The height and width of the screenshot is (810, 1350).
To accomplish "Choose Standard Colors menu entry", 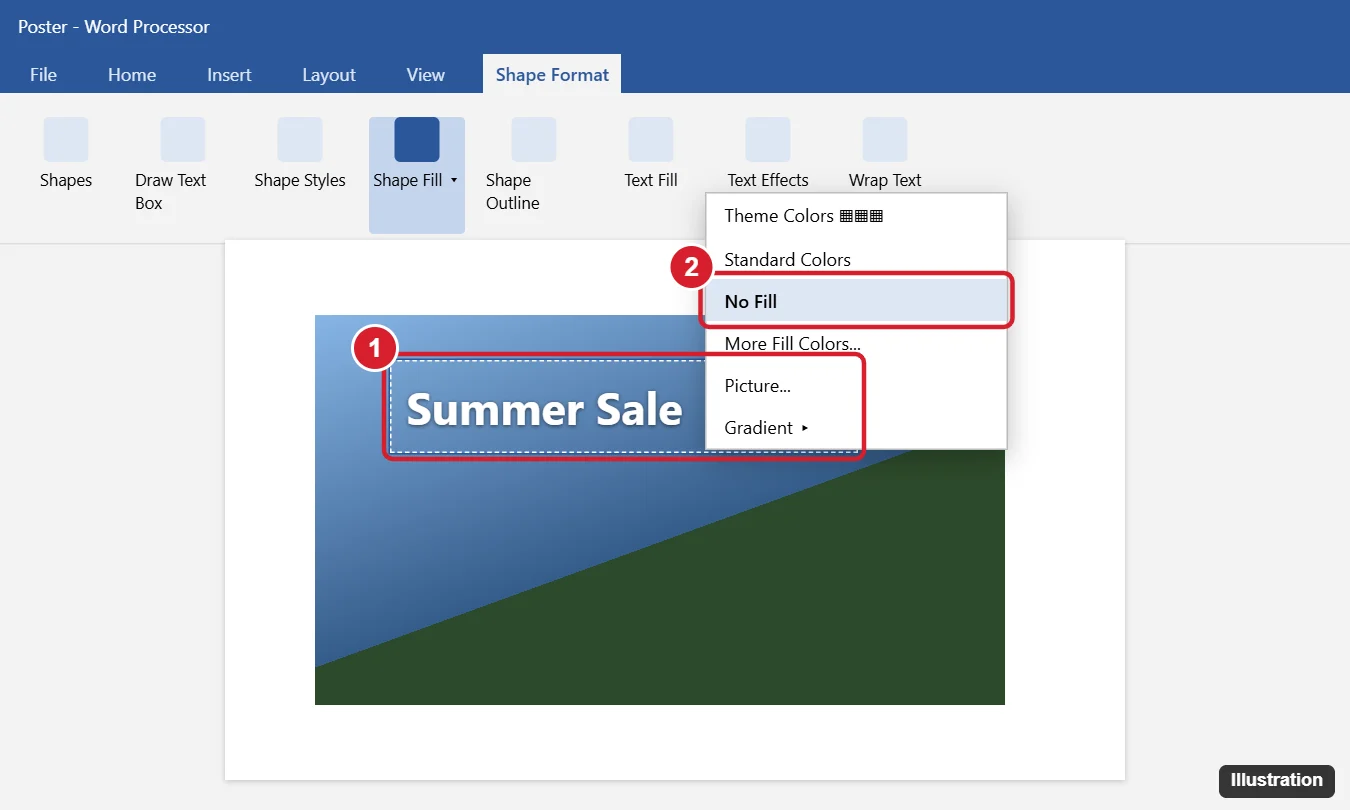I will (x=856, y=260).
